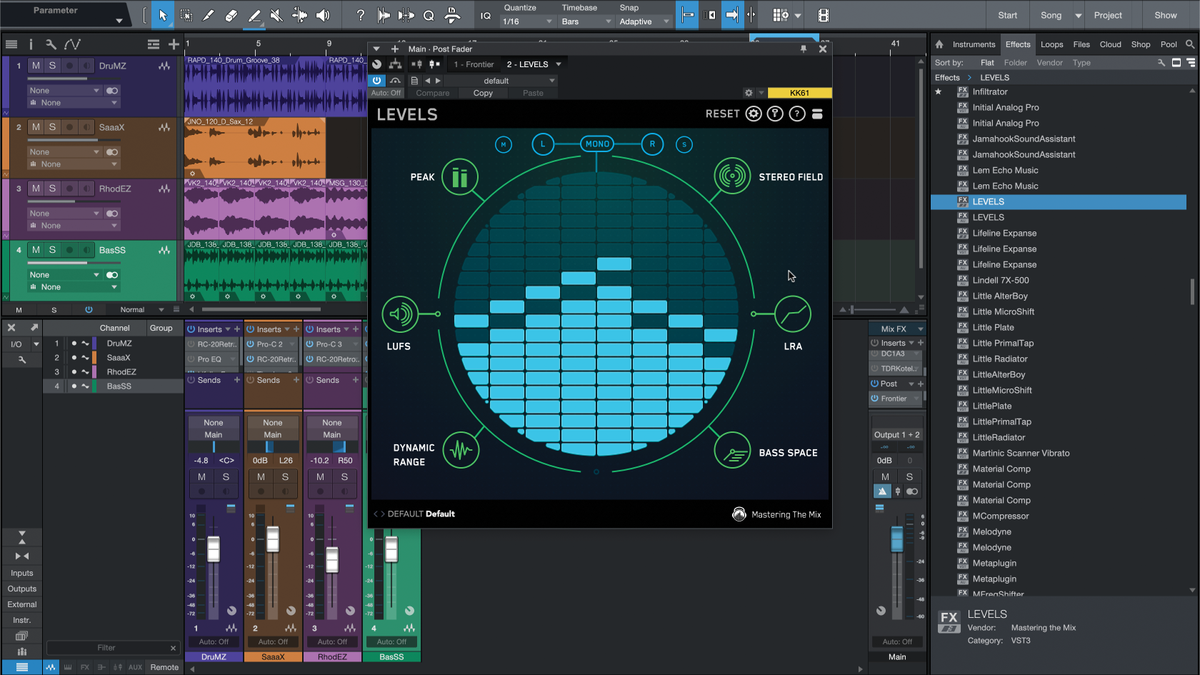1200x675 pixels.
Task: Select the Listen tool in the toolbar
Action: (x=322, y=15)
